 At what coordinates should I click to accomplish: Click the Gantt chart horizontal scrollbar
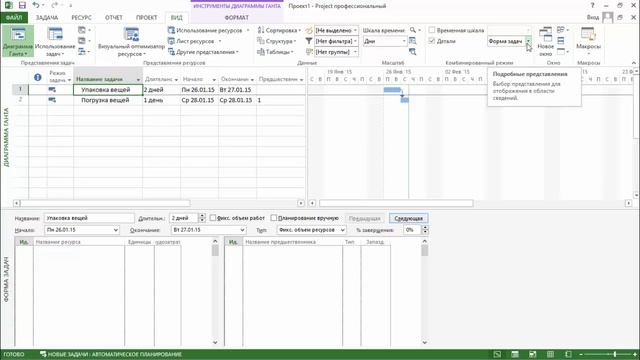(x=396, y=203)
